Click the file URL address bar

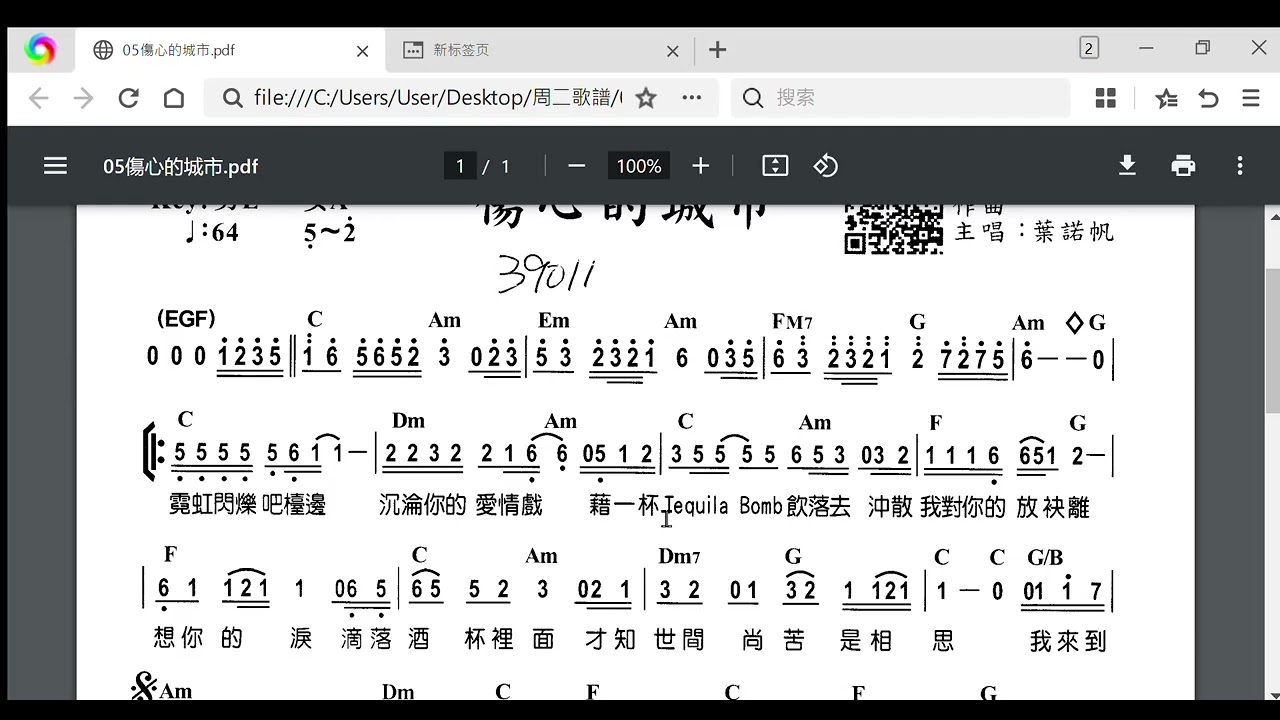[x=438, y=98]
